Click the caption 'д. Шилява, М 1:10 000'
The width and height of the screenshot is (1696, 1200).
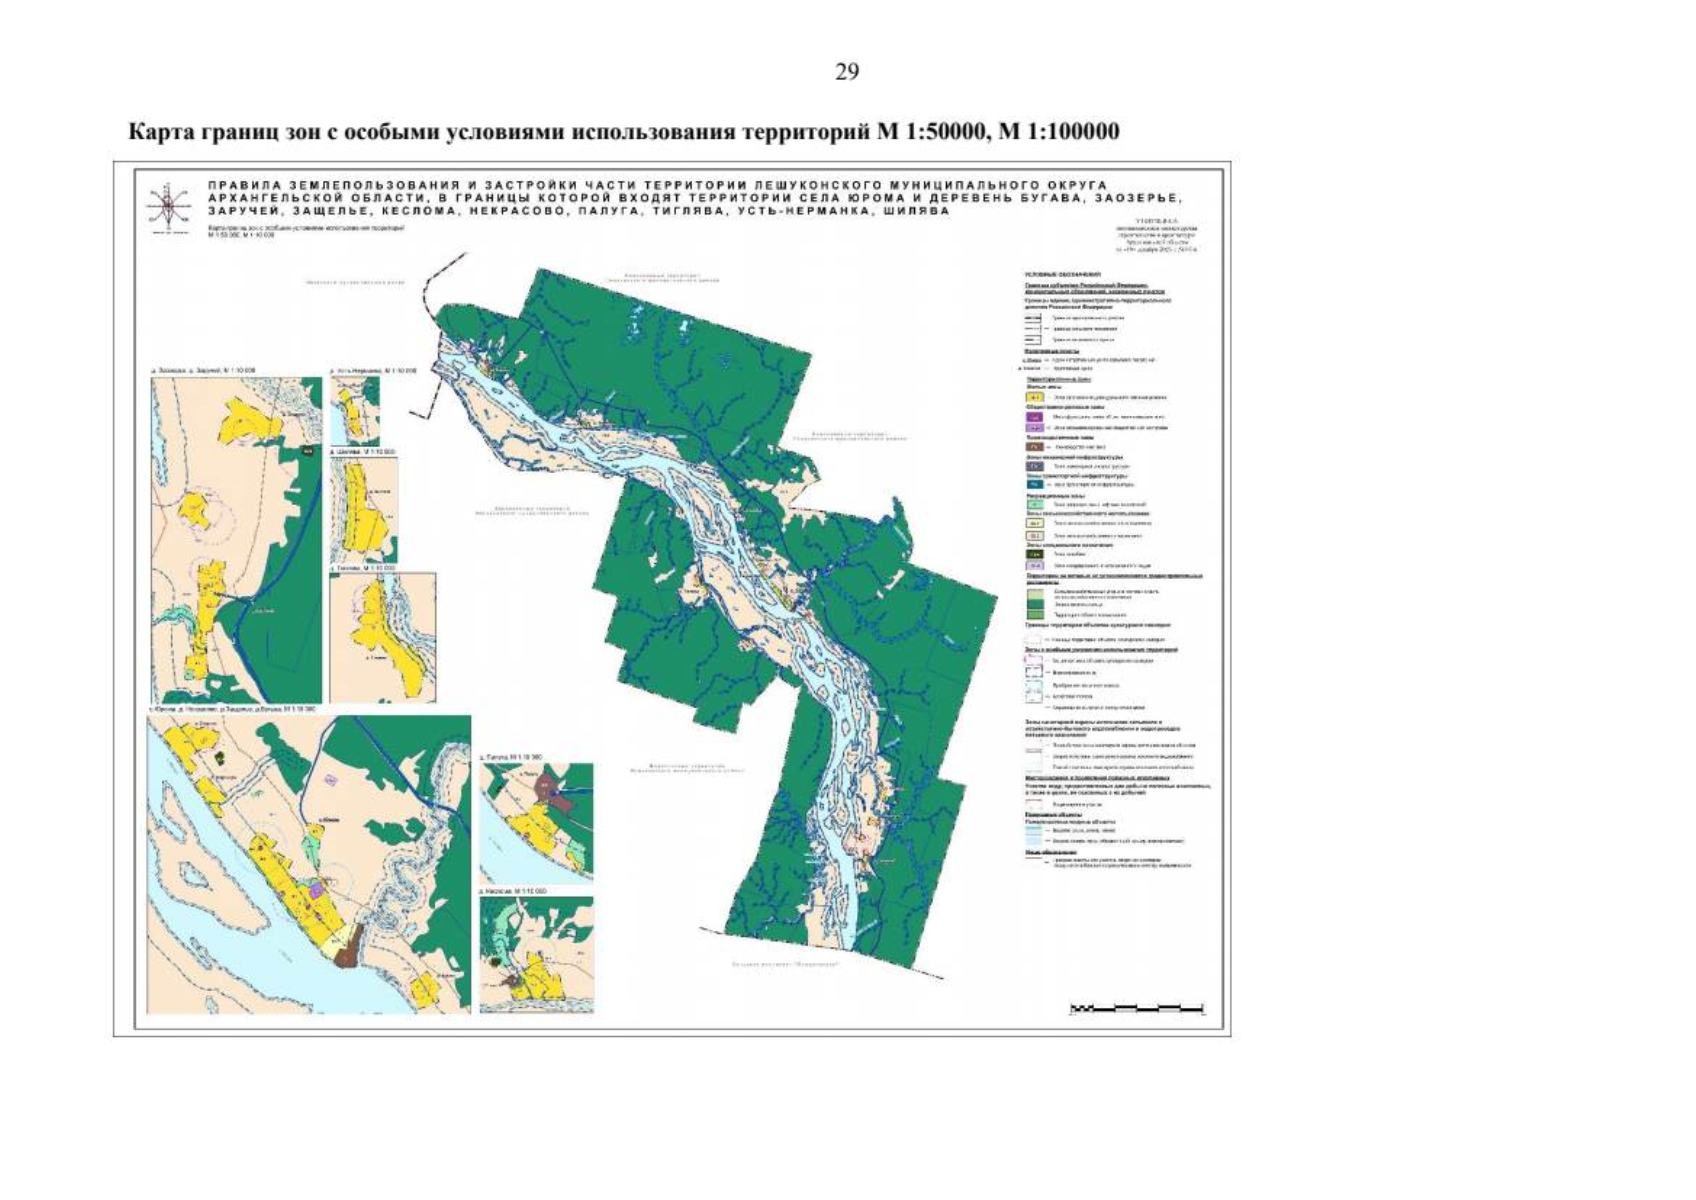point(364,452)
